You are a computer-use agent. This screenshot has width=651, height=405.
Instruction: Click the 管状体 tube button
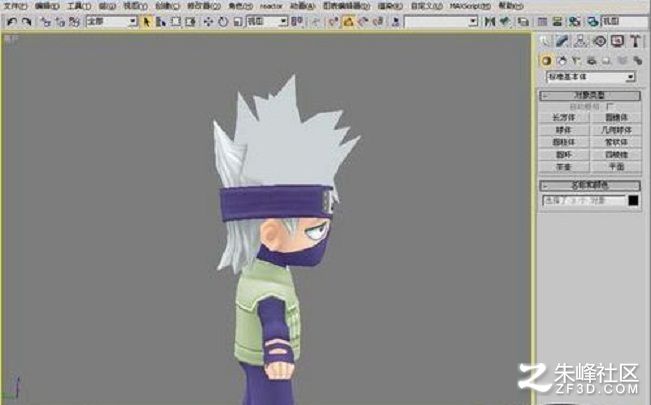[x=616, y=142]
